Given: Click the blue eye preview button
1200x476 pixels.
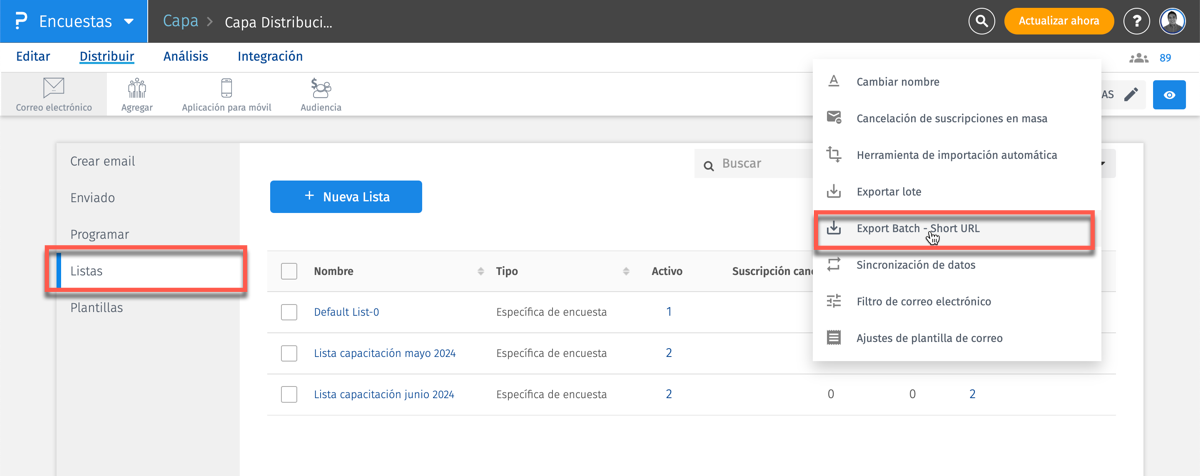Looking at the screenshot, I should pos(1169,95).
